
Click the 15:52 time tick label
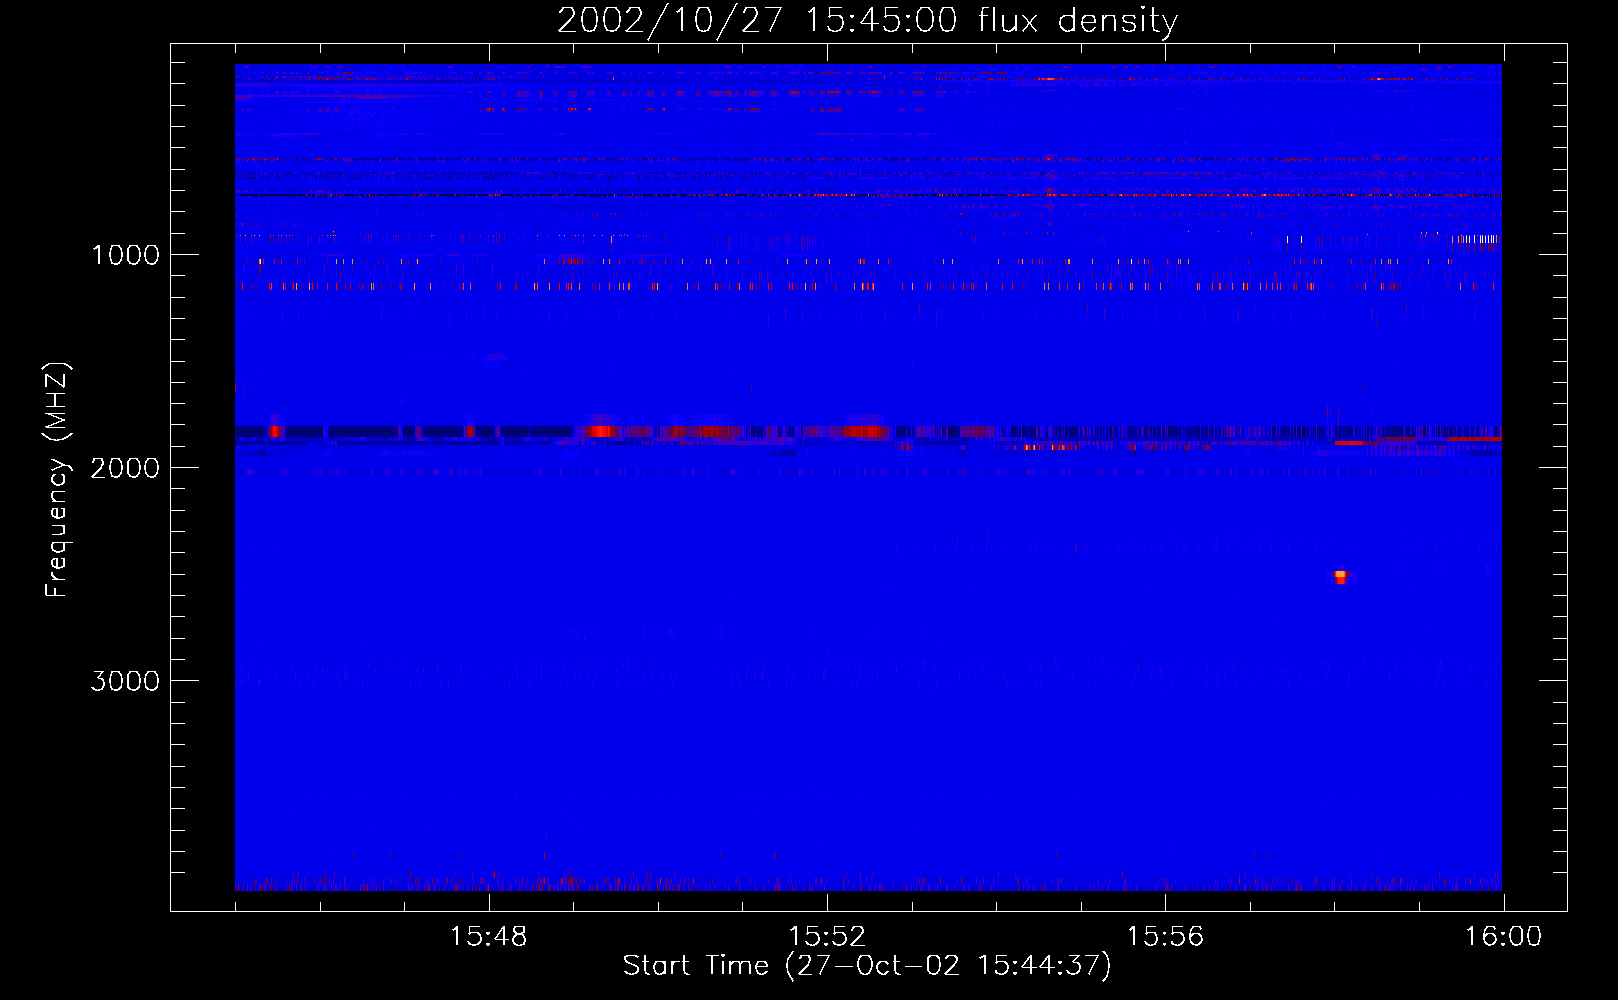[x=826, y=937]
